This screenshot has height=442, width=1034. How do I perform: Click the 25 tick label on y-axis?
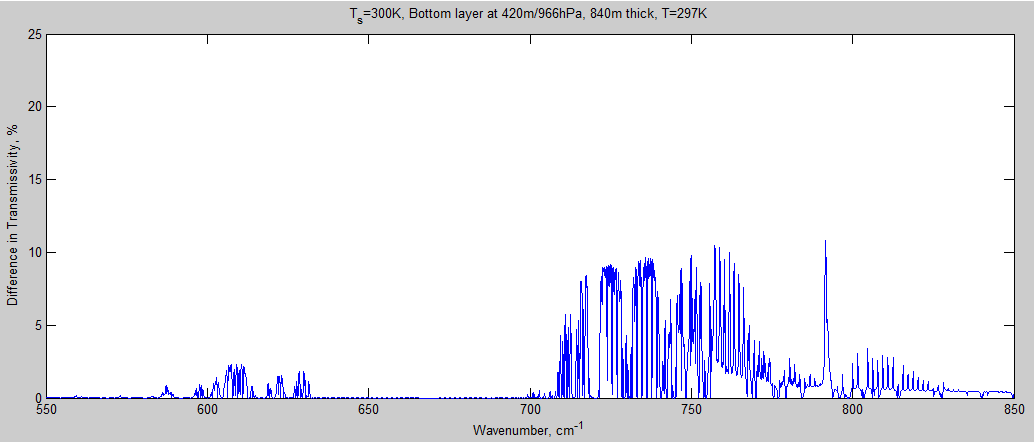click(x=34, y=34)
